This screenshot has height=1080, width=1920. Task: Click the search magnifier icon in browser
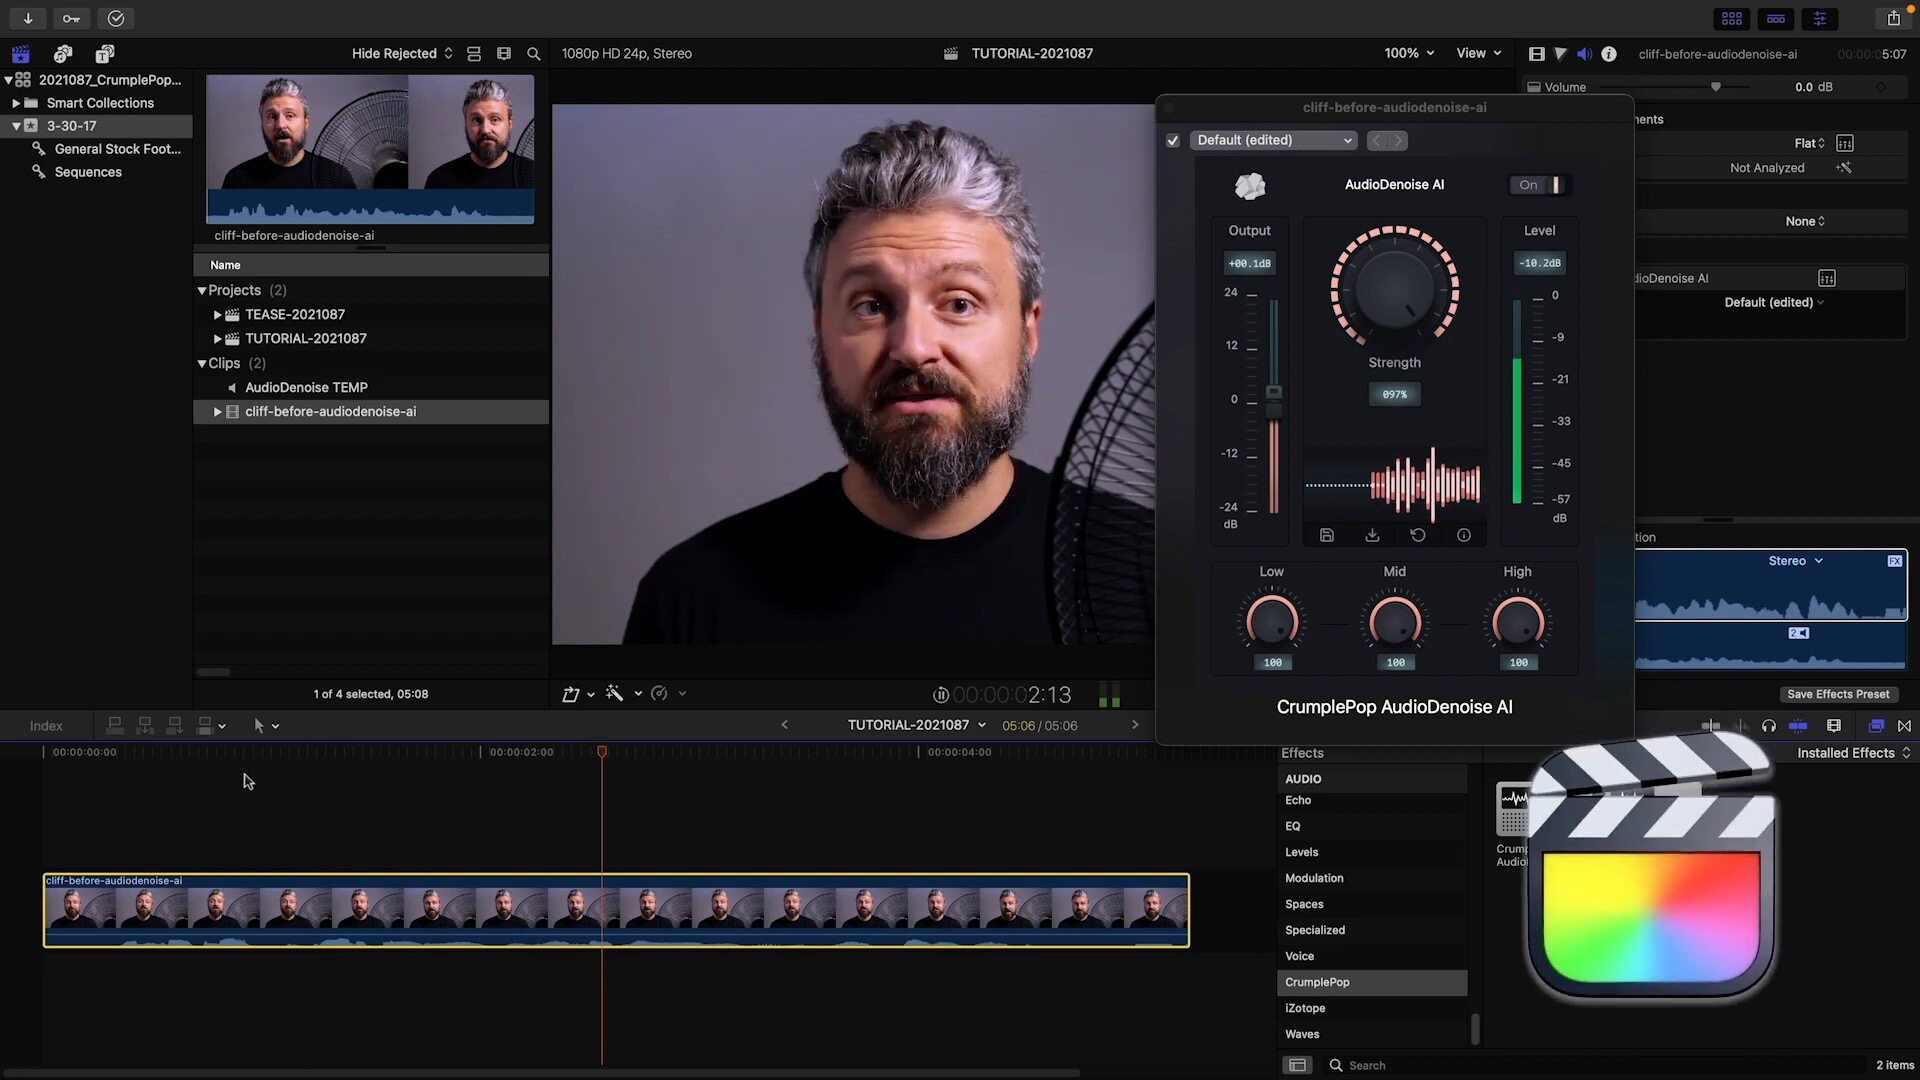click(x=534, y=54)
